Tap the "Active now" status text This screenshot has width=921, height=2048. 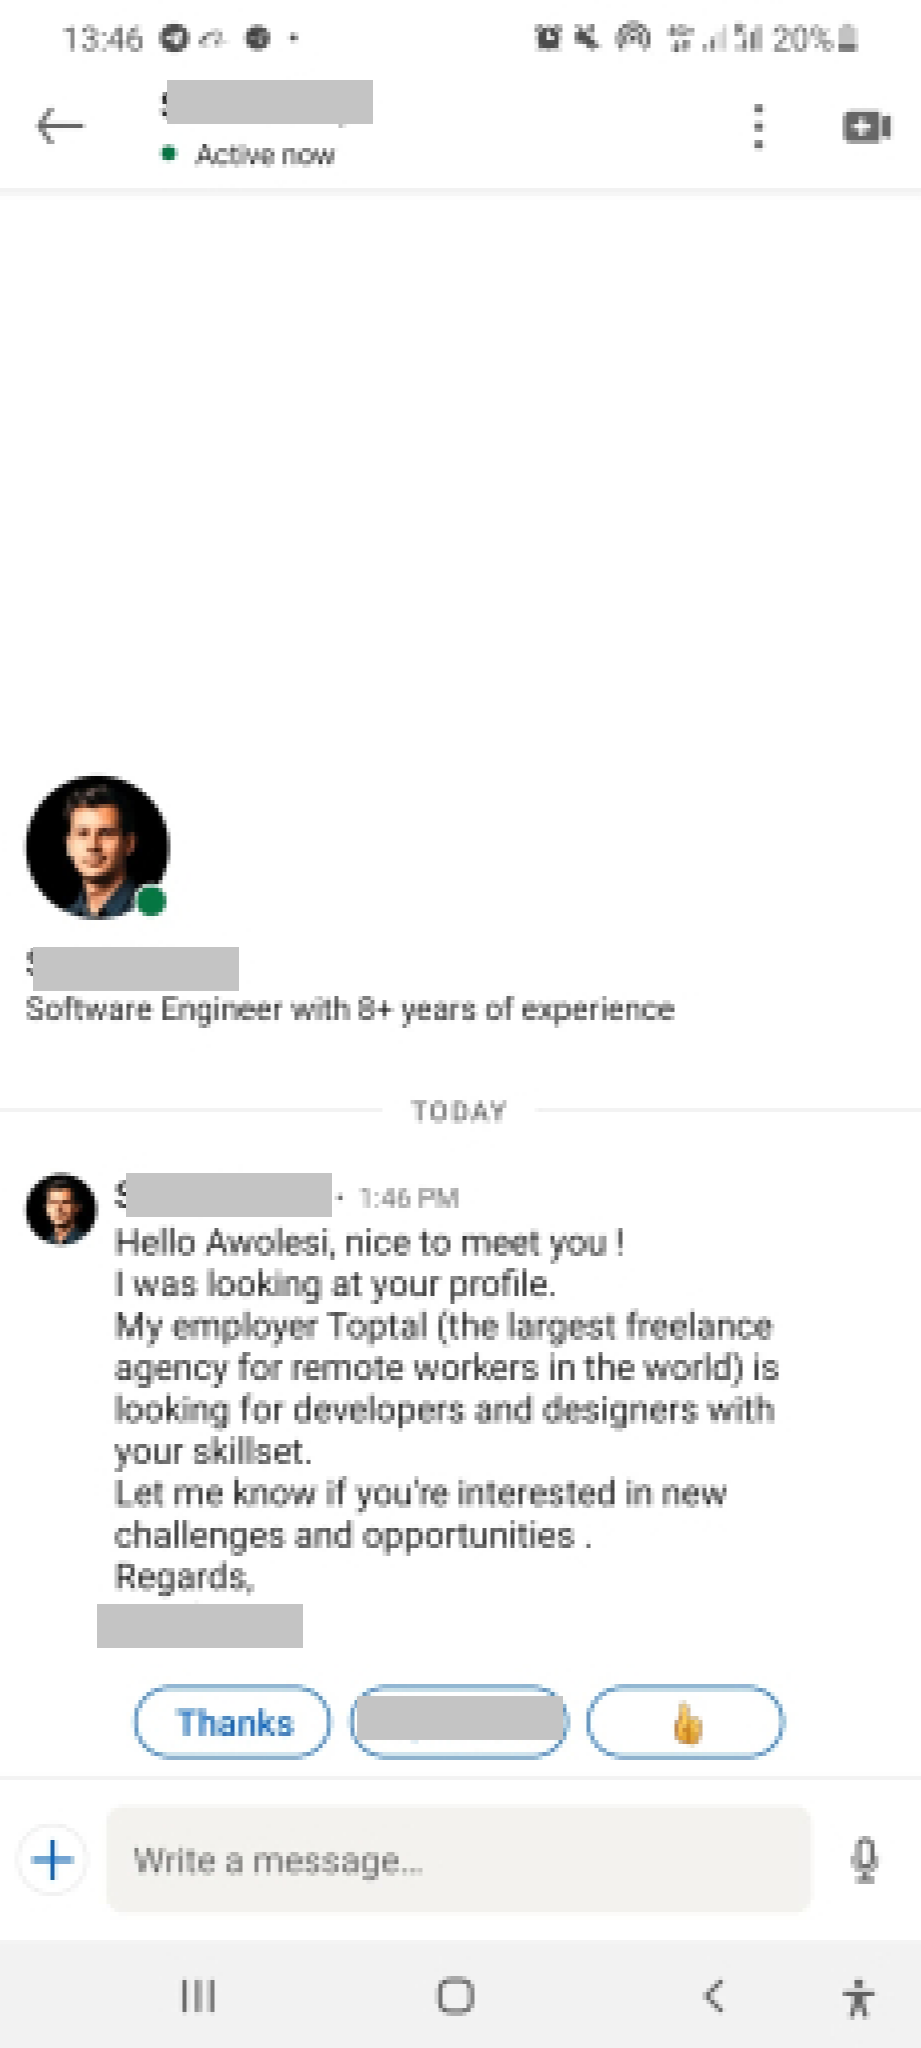pyautogui.click(x=265, y=155)
